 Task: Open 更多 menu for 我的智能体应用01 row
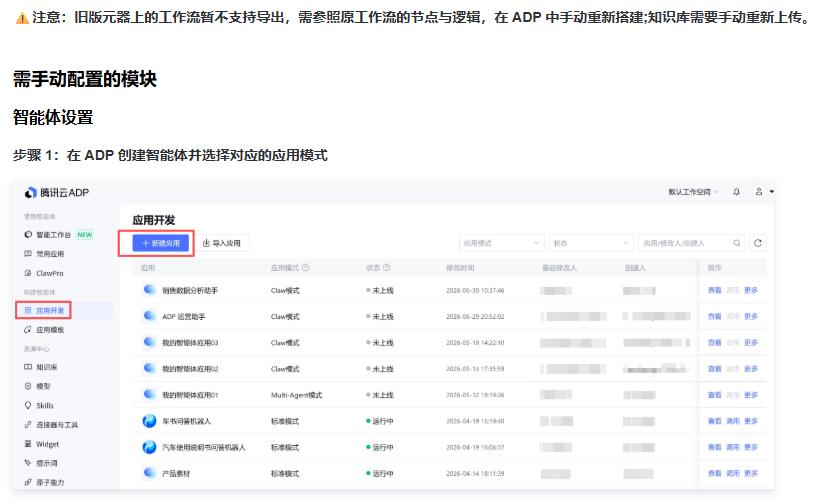coord(751,395)
